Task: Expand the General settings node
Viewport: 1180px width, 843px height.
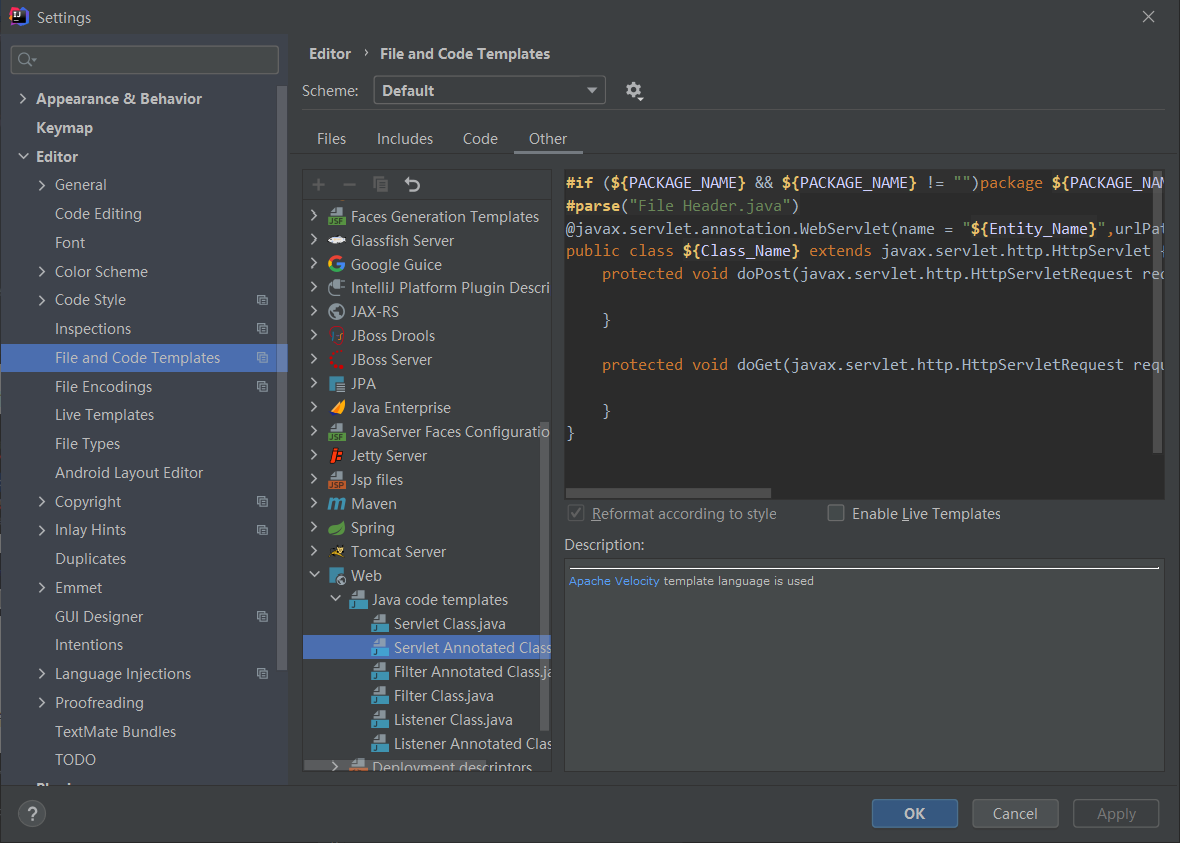Action: [42, 185]
